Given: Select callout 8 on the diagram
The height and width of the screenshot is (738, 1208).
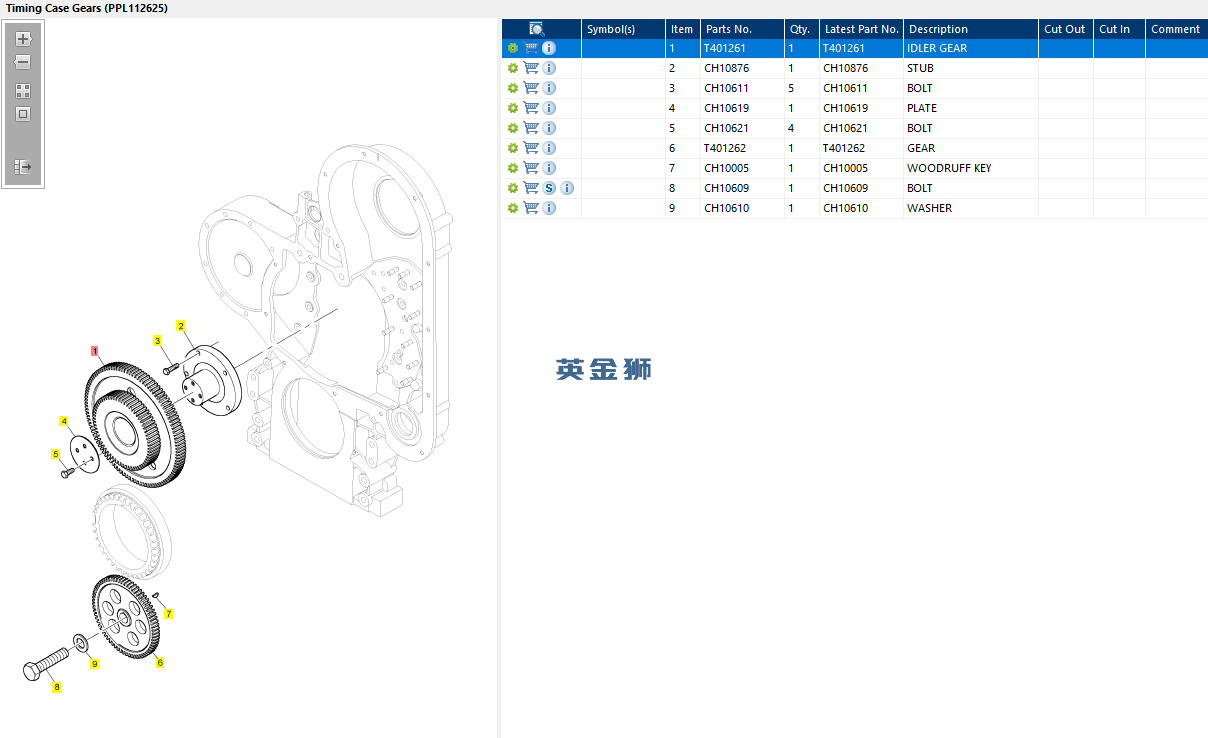Looking at the screenshot, I should [57, 687].
